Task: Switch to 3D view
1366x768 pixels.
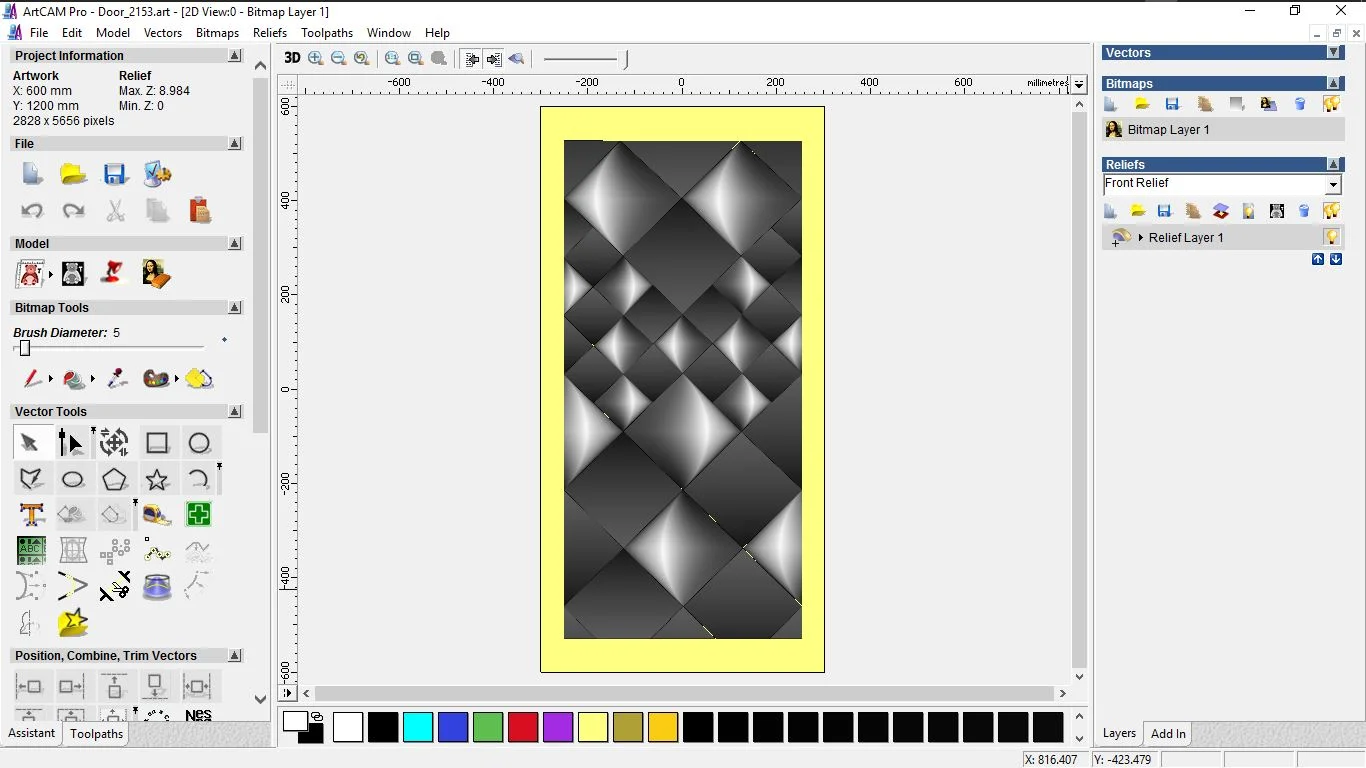Action: (292, 58)
